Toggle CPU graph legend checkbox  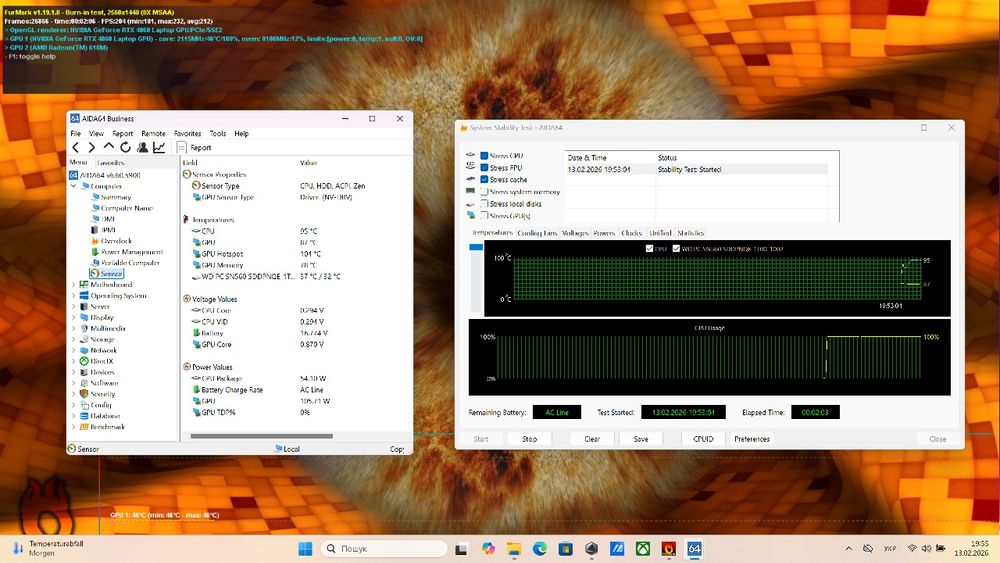649,249
